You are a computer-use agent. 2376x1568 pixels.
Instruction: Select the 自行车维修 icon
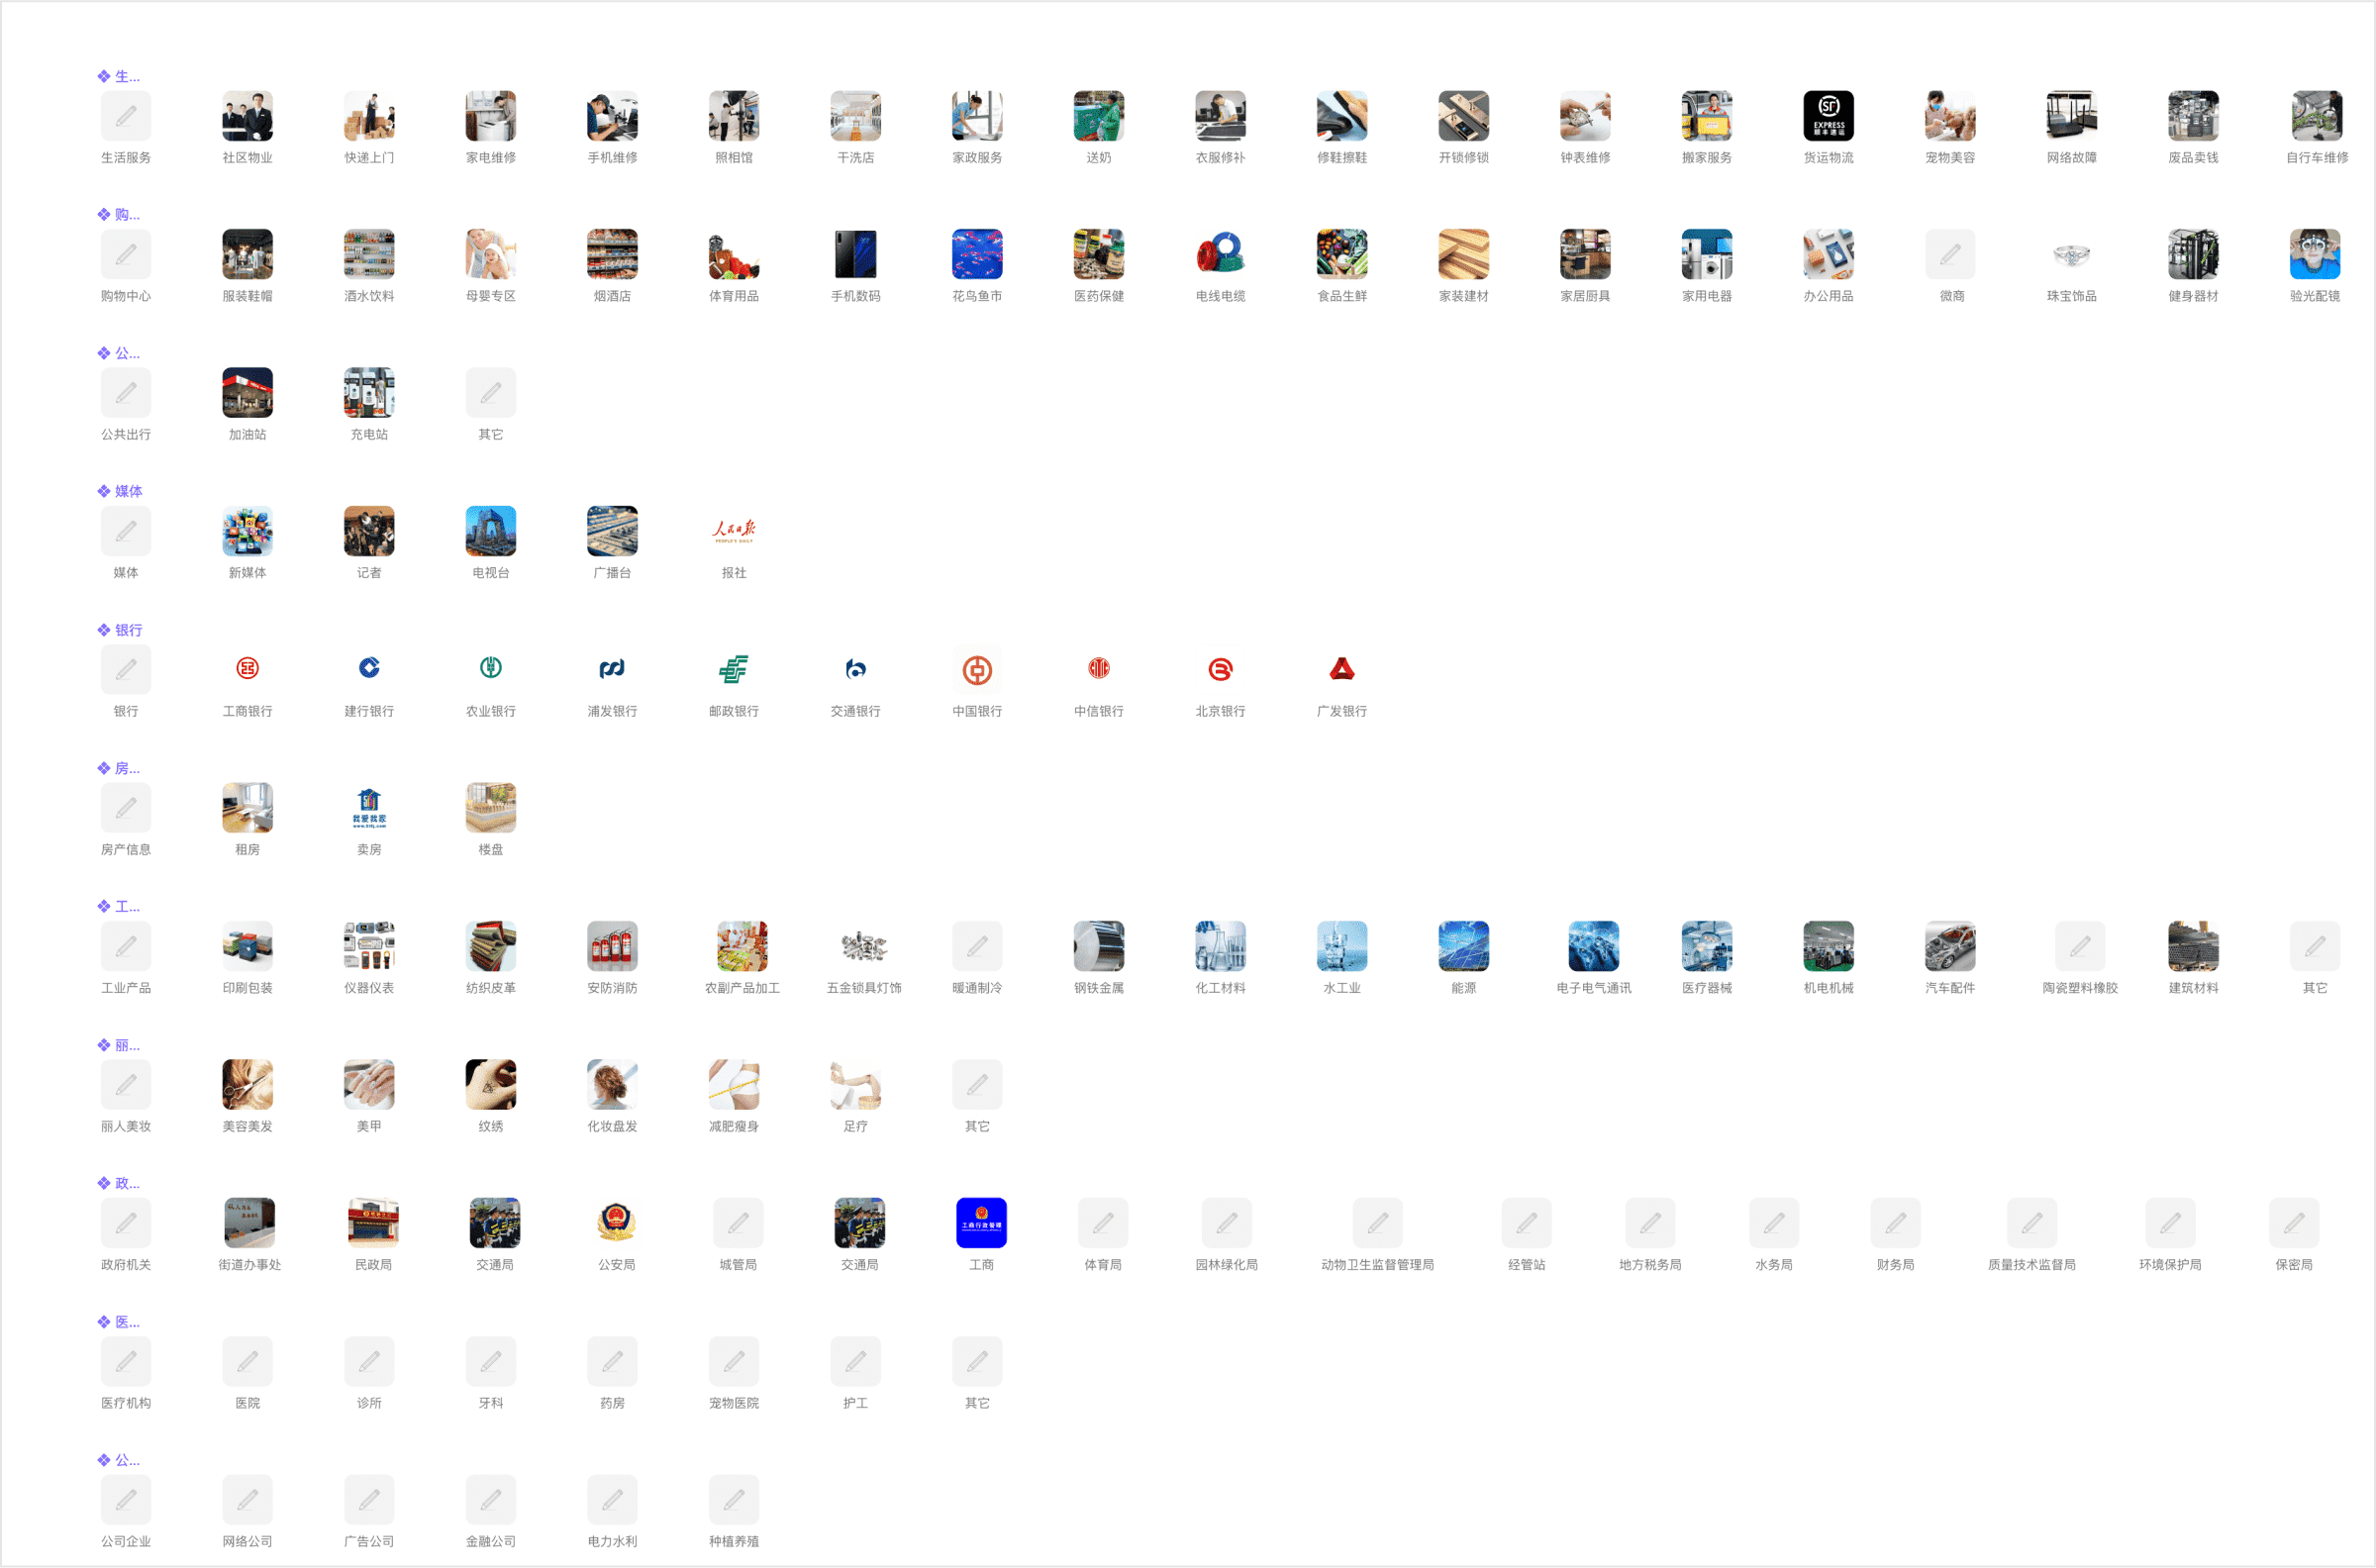(x=2316, y=116)
